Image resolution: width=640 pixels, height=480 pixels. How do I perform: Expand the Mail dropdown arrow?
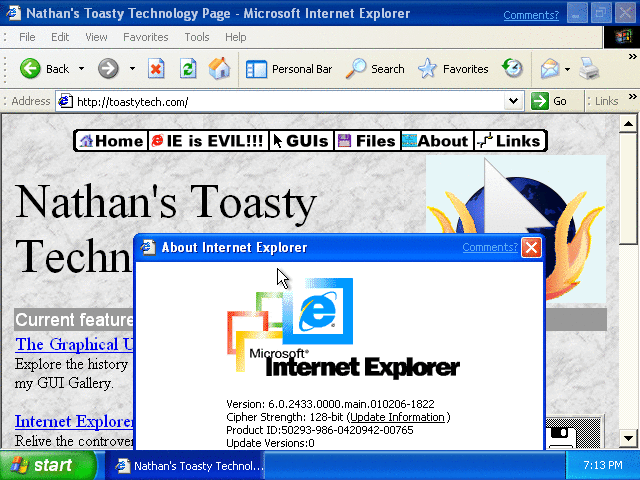[x=567, y=69]
